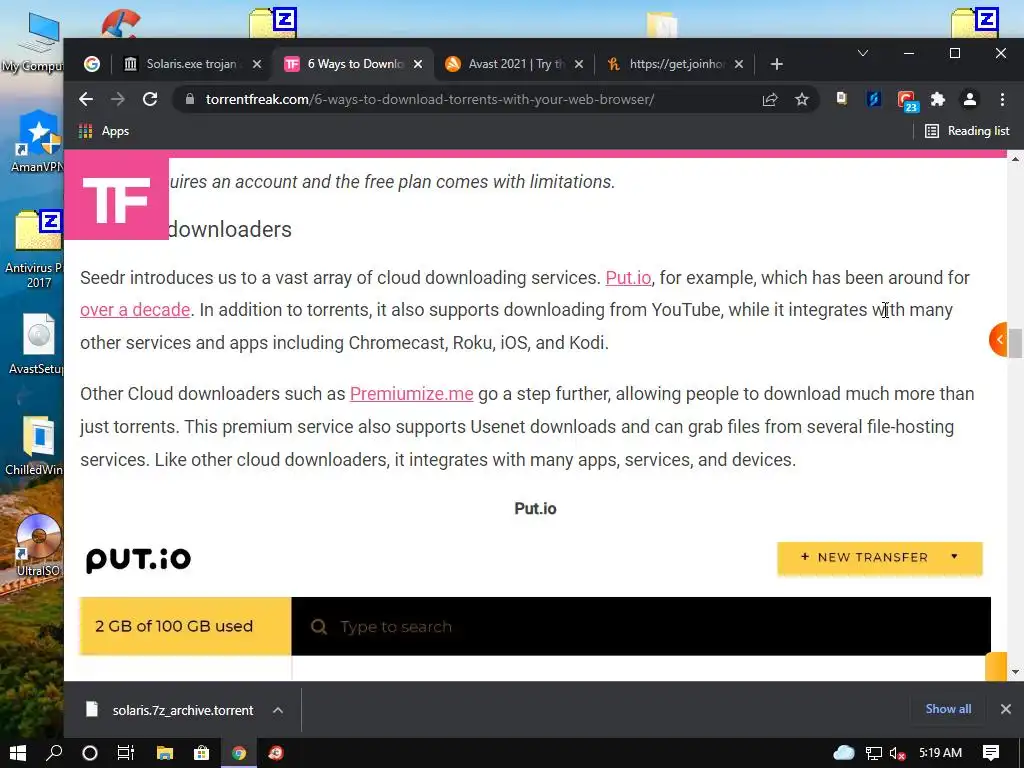The height and width of the screenshot is (768, 1024).
Task: Share this page from the address bar
Action: 770,99
